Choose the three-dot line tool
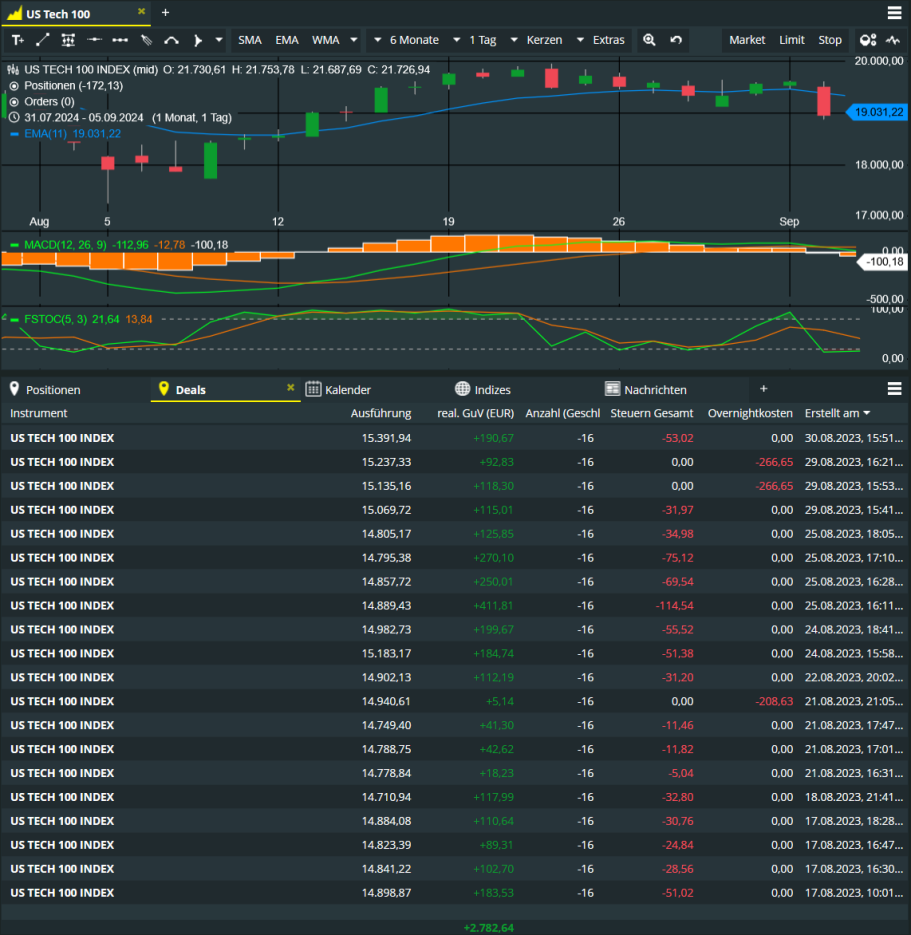This screenshot has height=935, width=911. point(120,40)
